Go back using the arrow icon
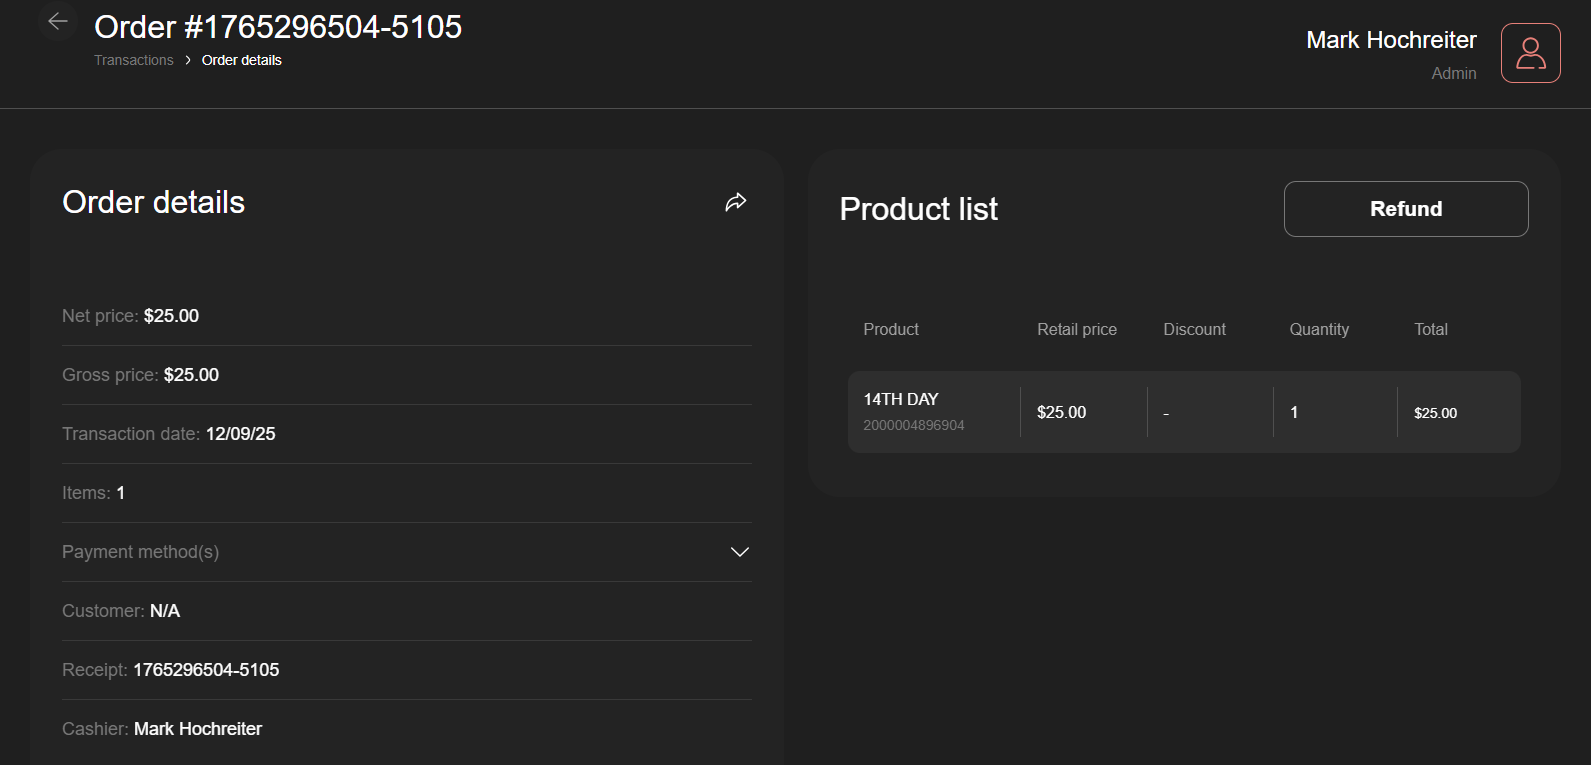This screenshot has width=1591, height=765. coord(58,21)
